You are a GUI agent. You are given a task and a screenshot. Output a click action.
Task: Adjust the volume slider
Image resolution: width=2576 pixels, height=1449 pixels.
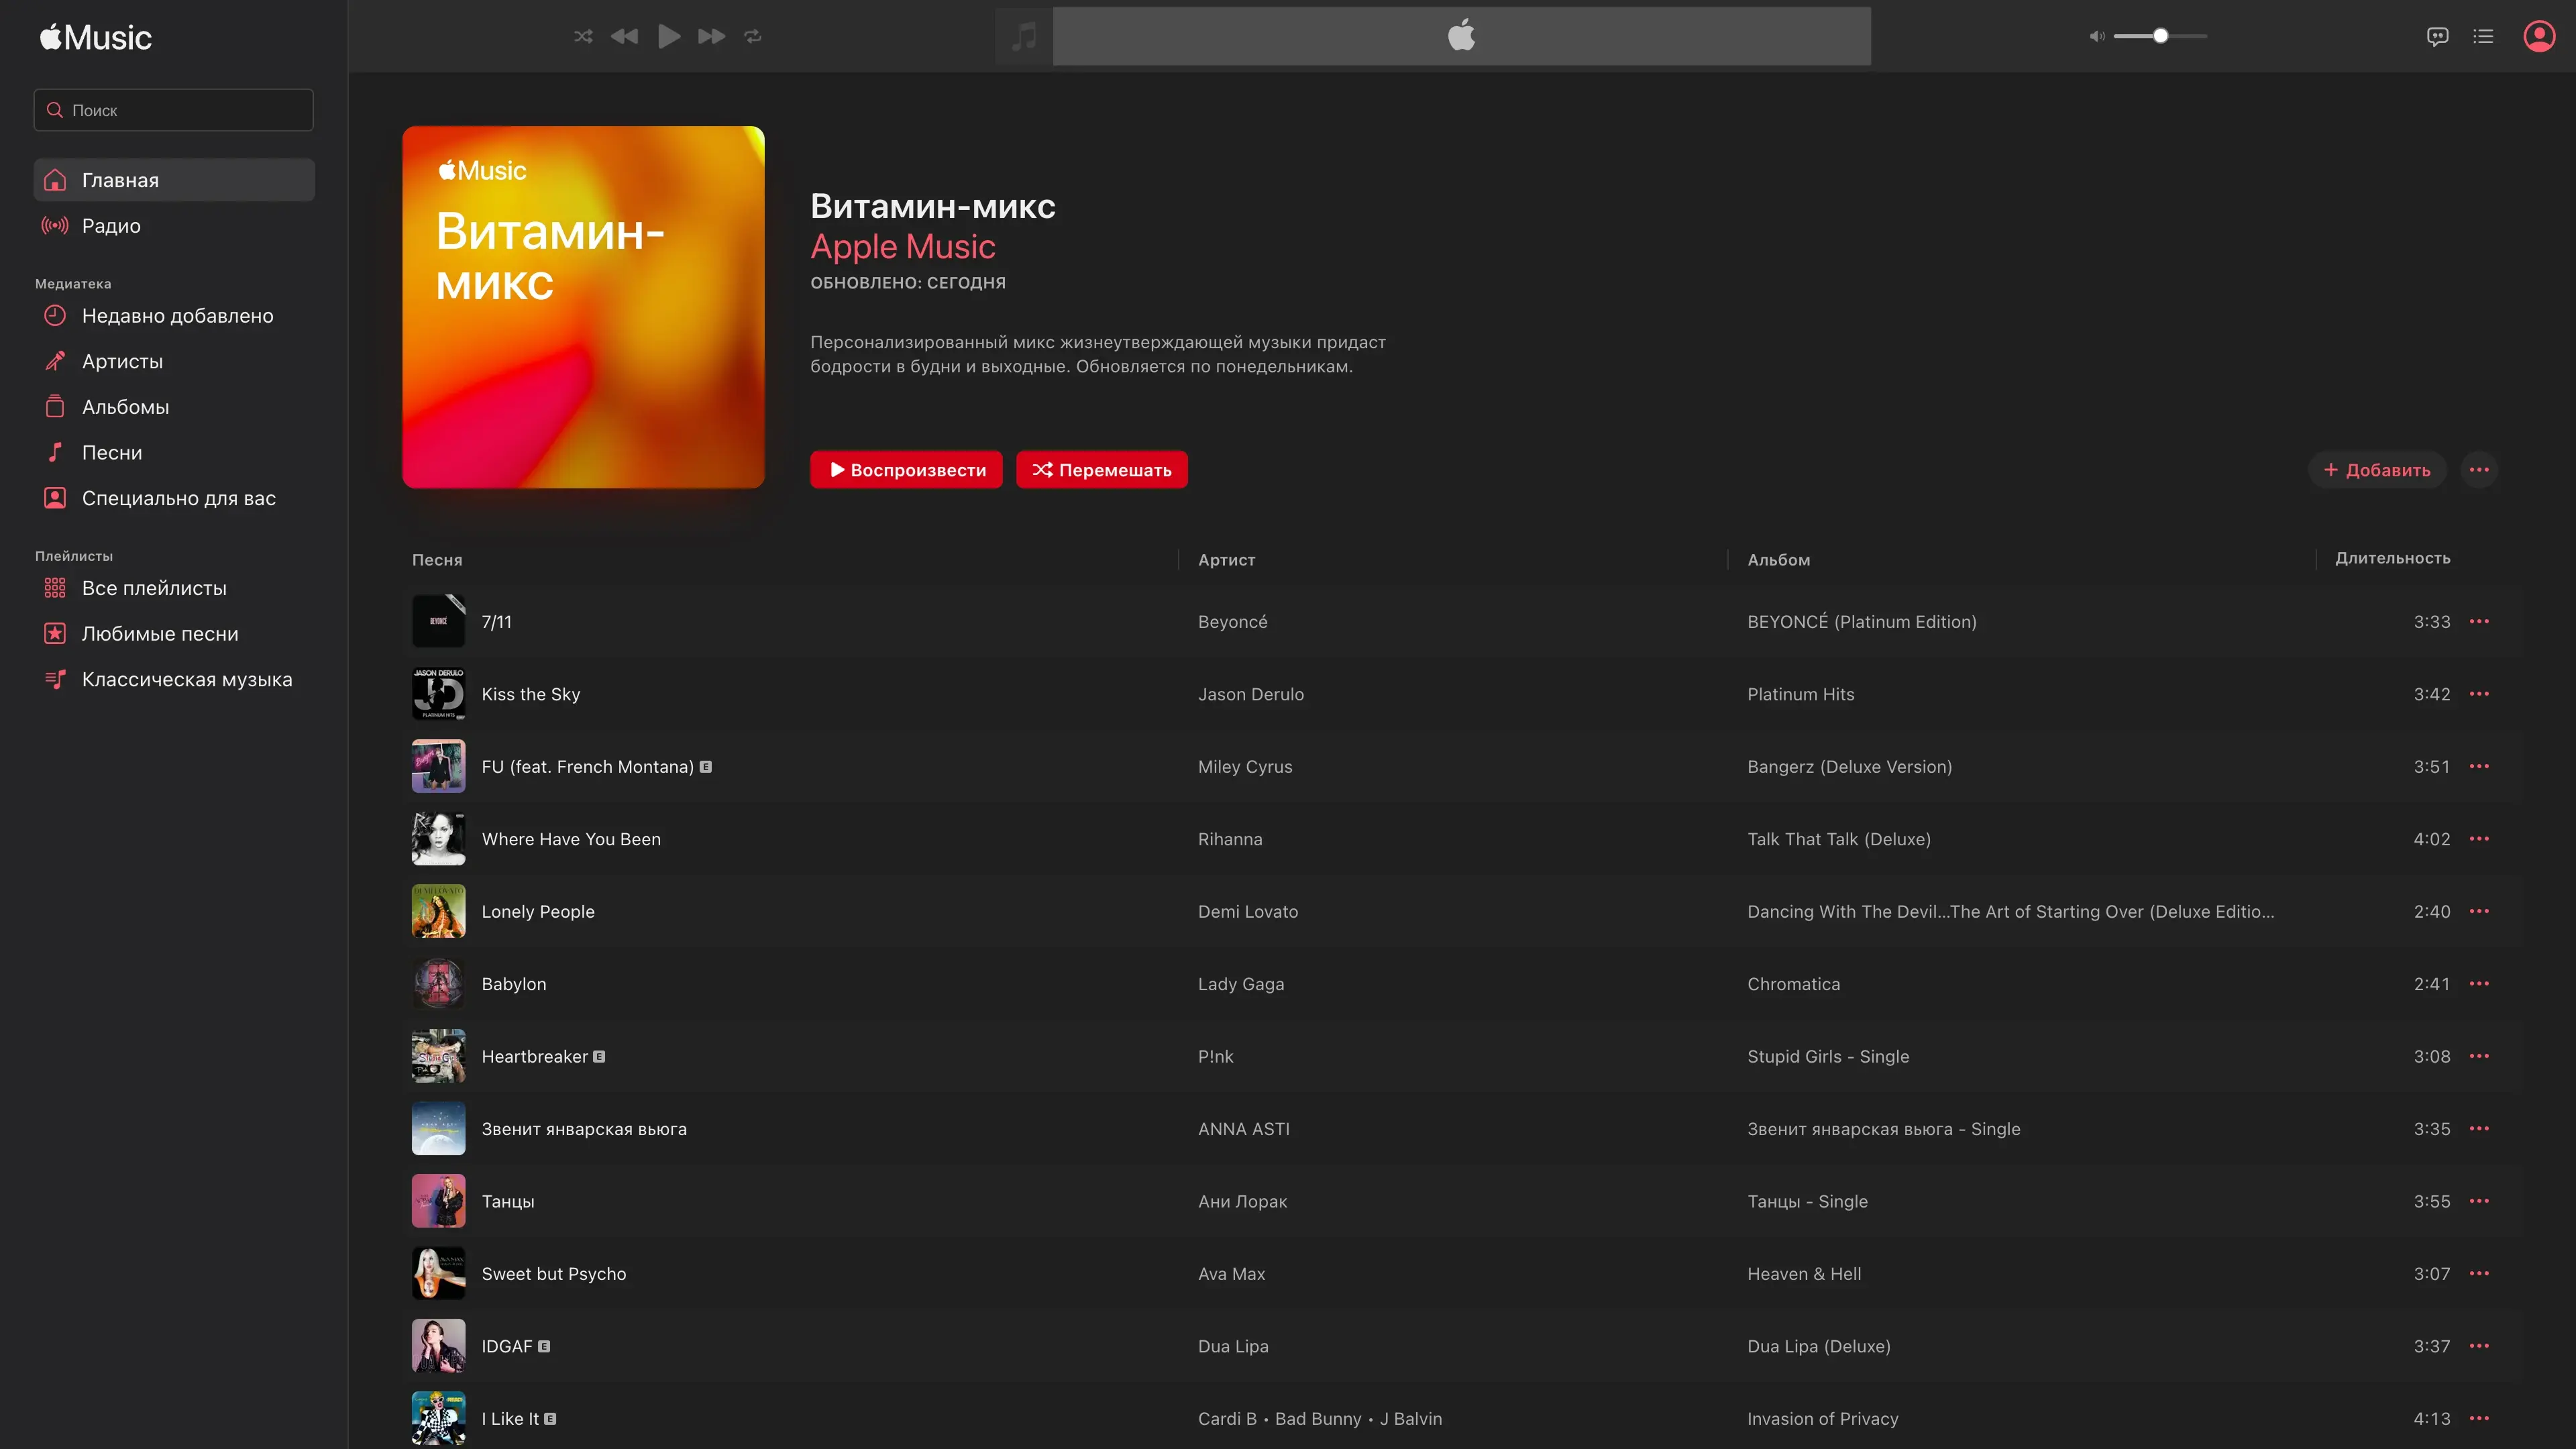(x=2160, y=36)
